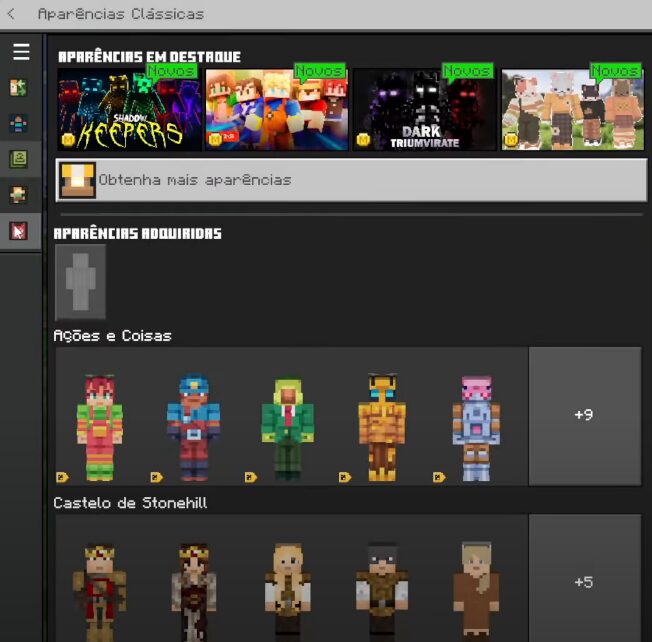Viewport: 652px width, 642px height.
Task: Click the yellow tag under the red-haired girl skin
Action: click(62, 477)
